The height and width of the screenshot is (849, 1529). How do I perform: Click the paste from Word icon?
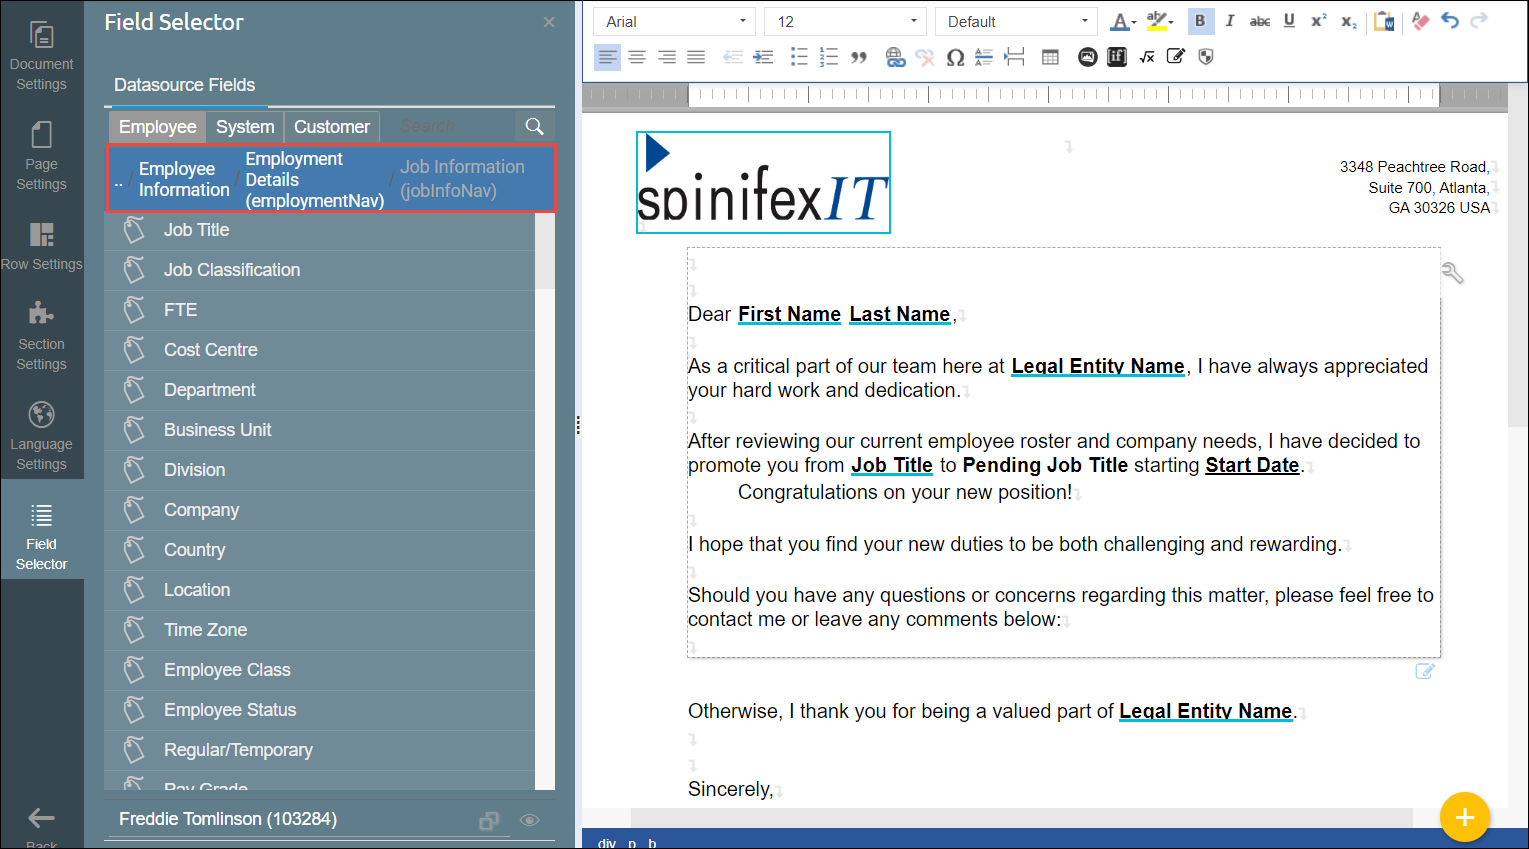tap(1384, 21)
